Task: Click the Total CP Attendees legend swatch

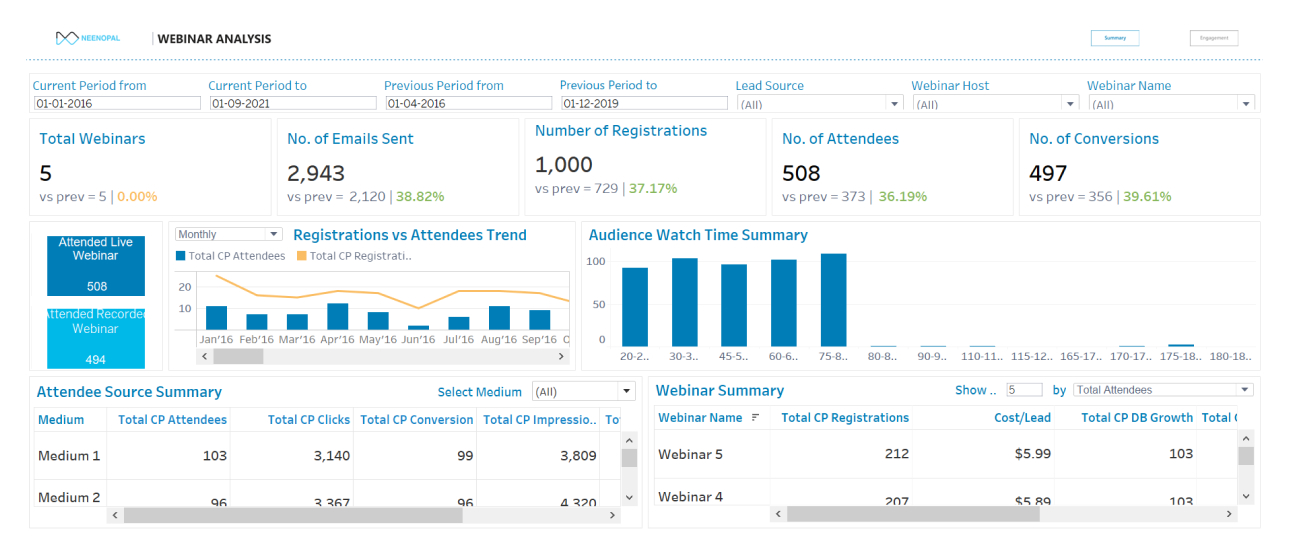Action: [x=181, y=256]
